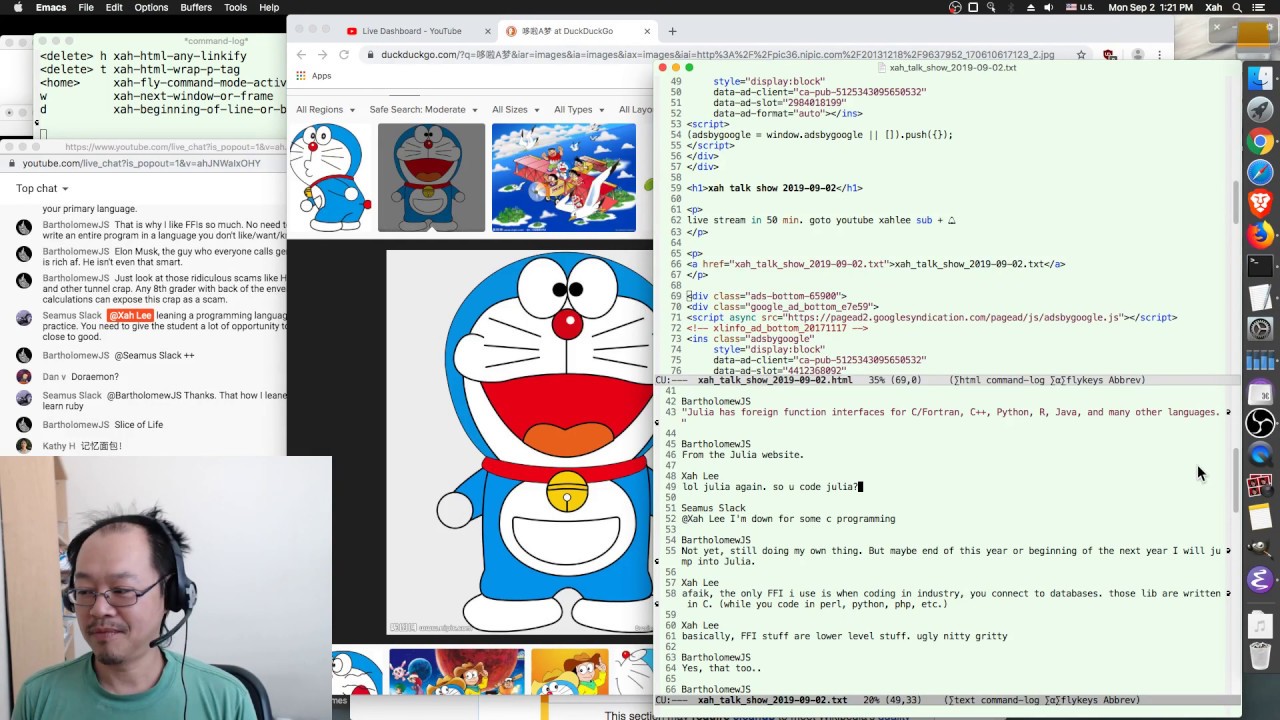Viewport: 1280px width, 720px height.
Task: Click 'lol julia again' line in Emacs
Action: tap(770, 487)
